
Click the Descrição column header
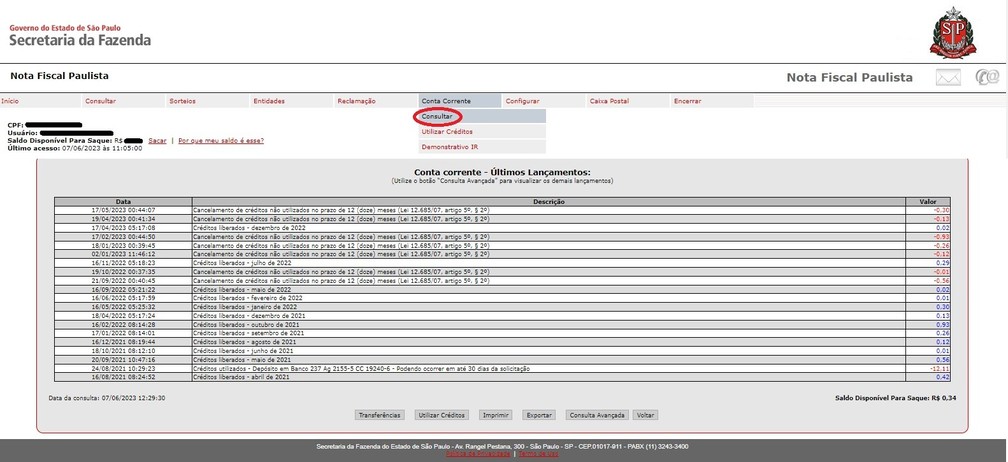(549, 202)
